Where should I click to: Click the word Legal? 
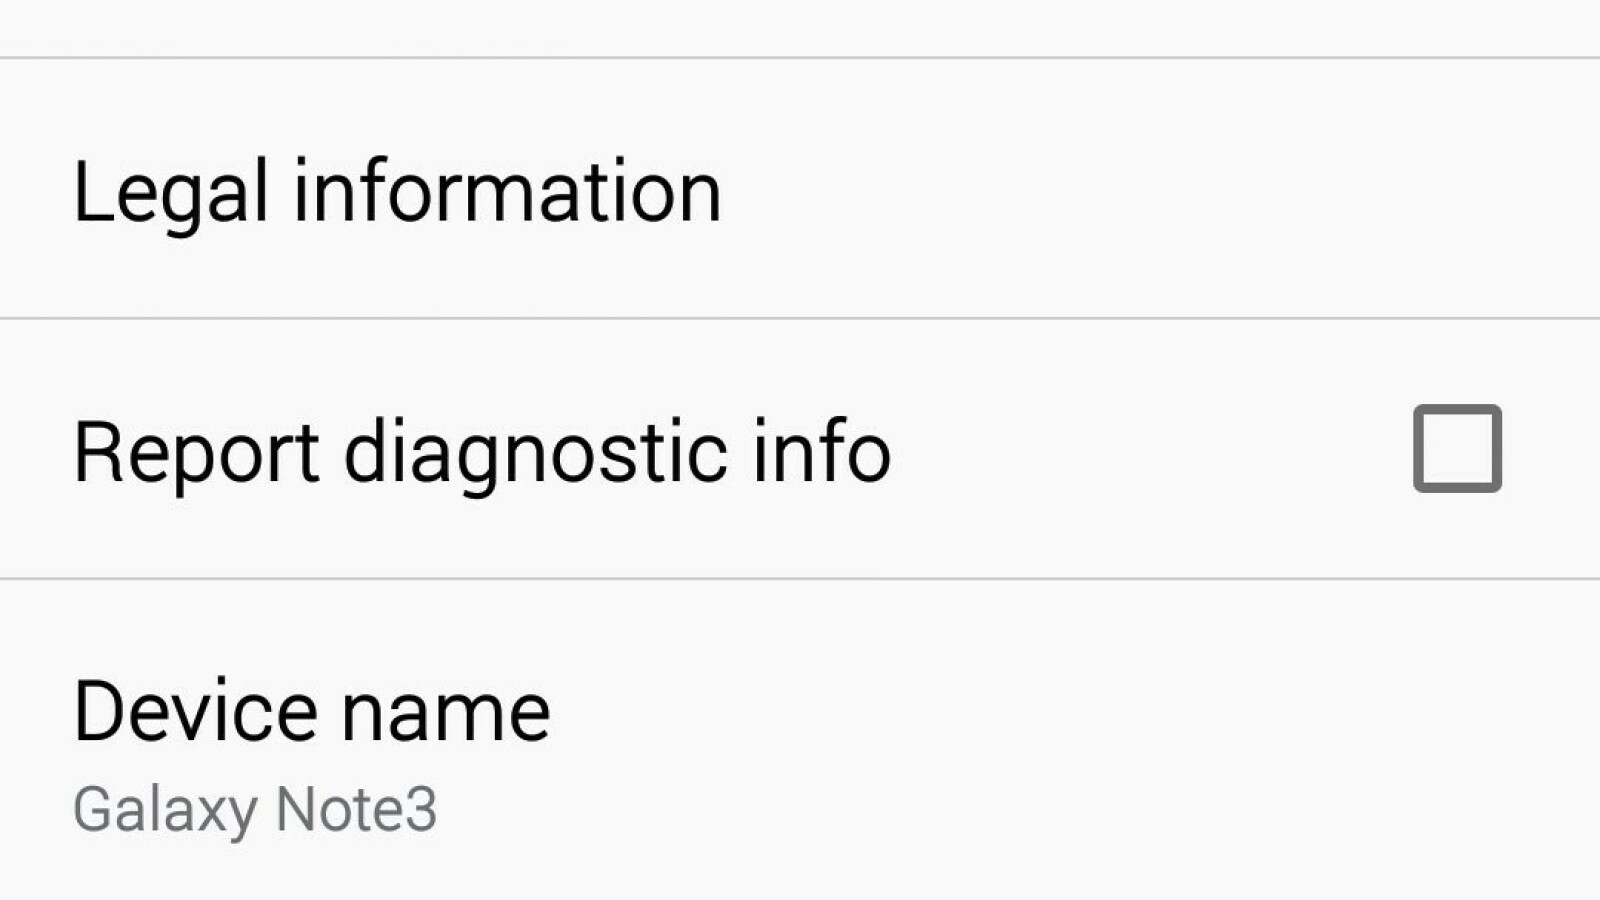(171, 192)
